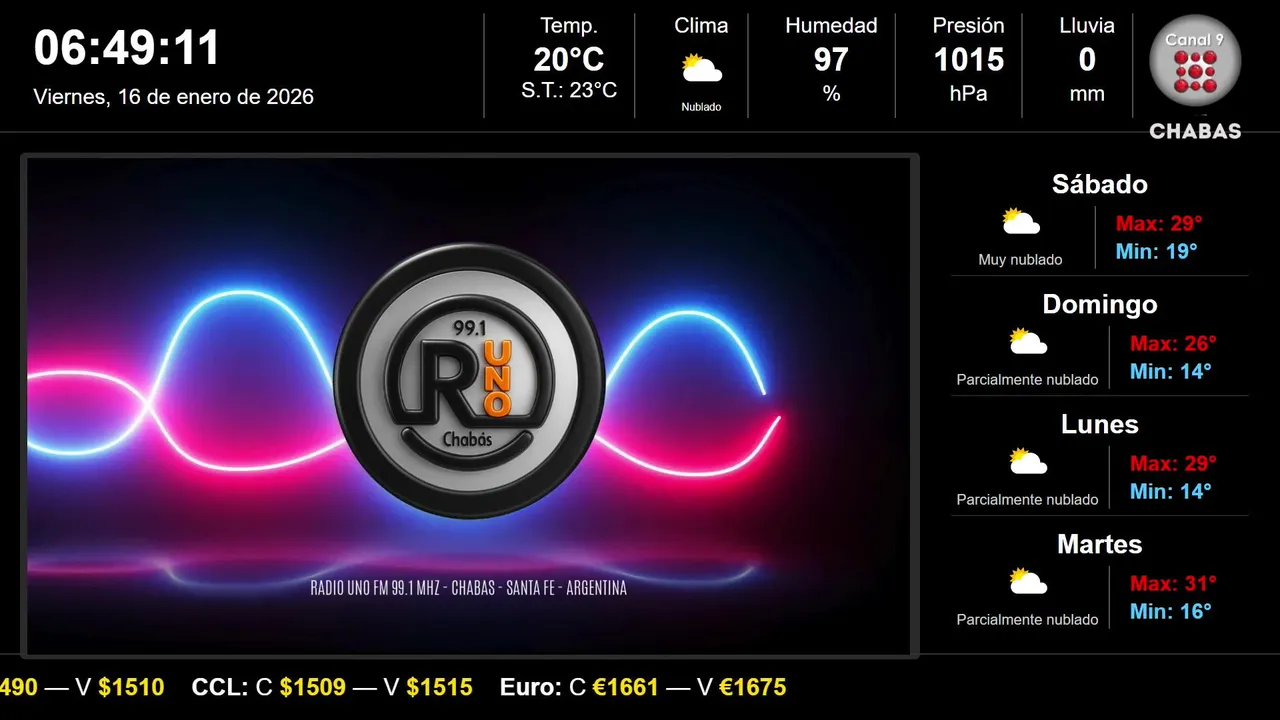This screenshot has height=720, width=1280.
Task: Click the $1510 sell price in ticker
Action: 131,687
